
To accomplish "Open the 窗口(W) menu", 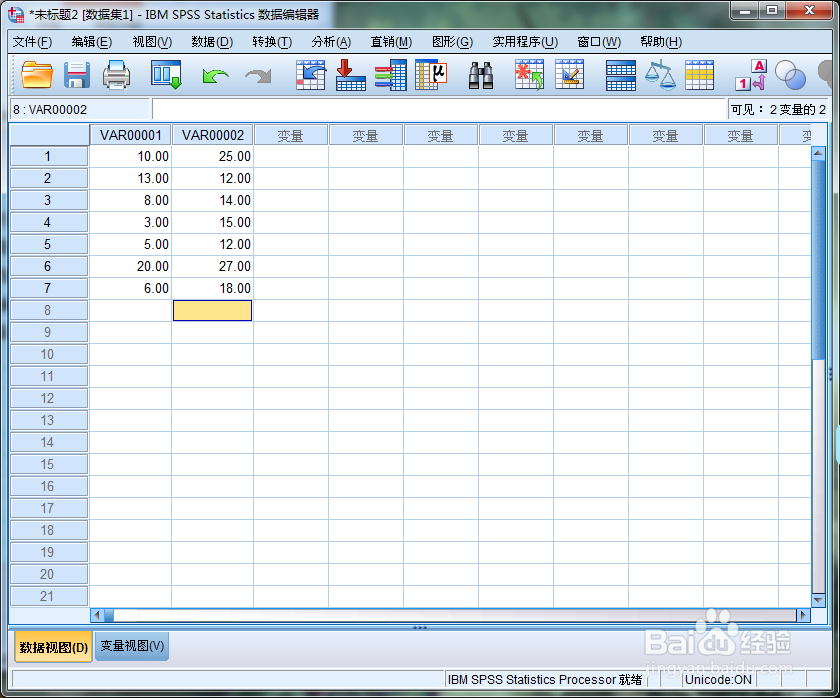I will pyautogui.click(x=599, y=42).
